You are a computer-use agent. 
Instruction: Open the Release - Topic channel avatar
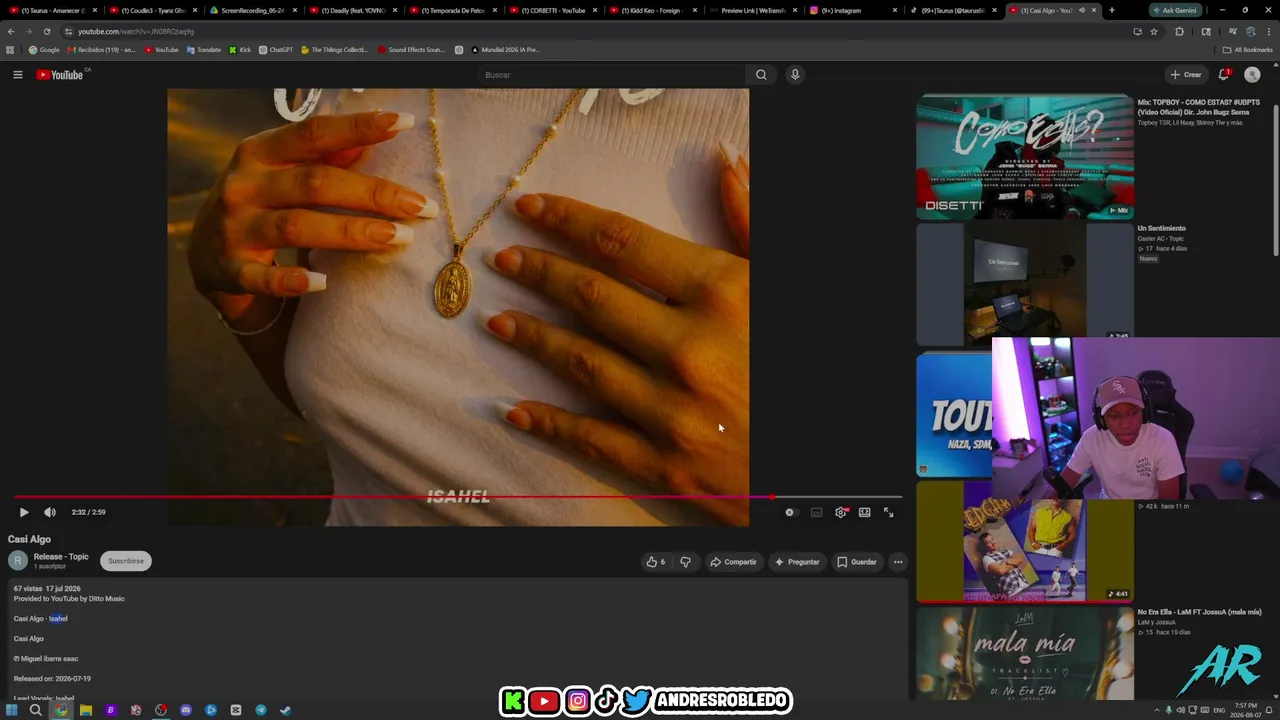tap(18, 561)
